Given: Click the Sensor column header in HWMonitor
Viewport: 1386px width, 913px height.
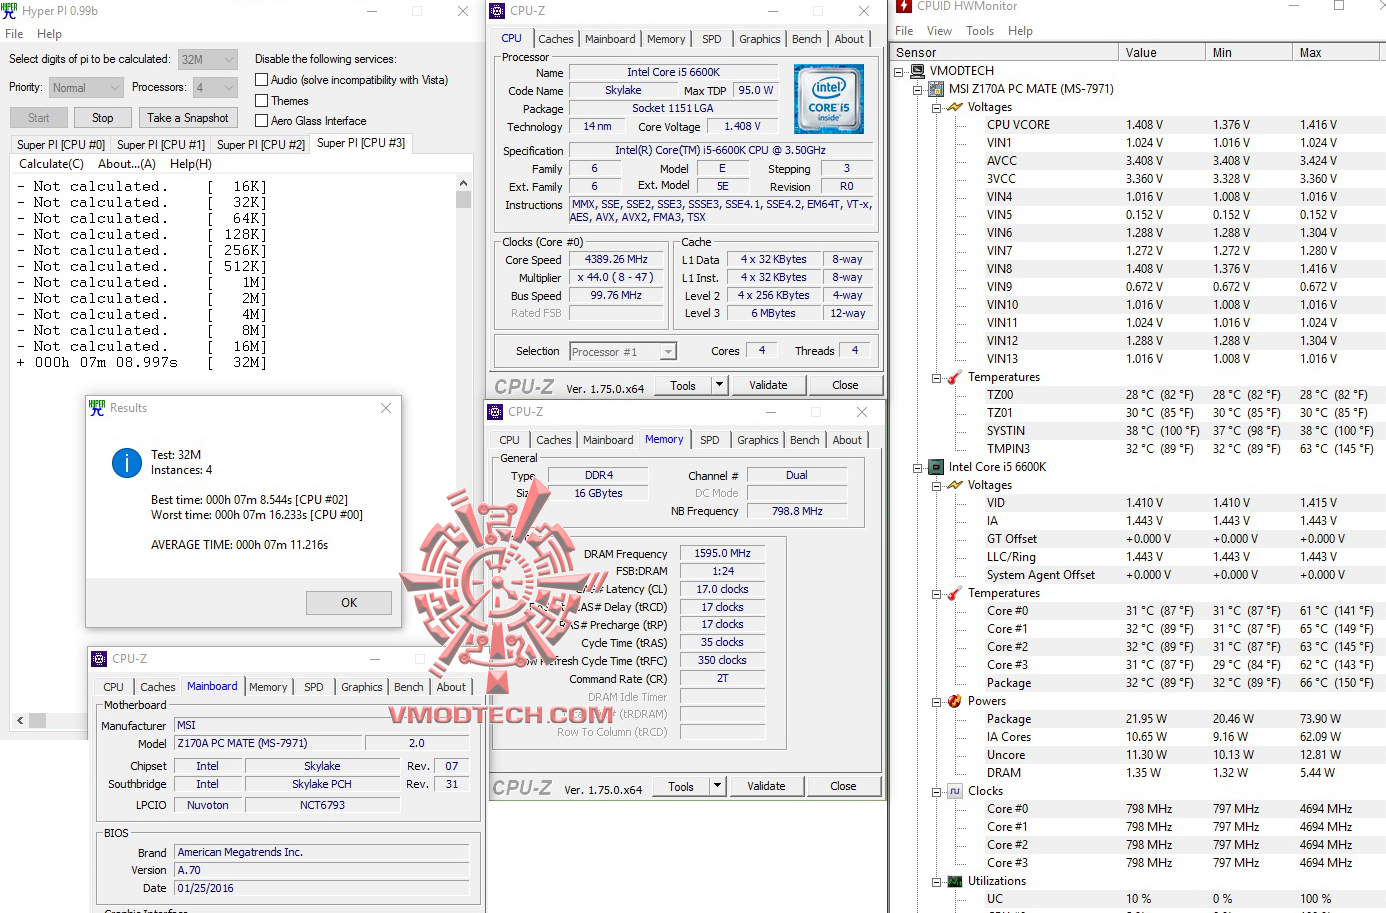Looking at the screenshot, I should coord(1005,53).
